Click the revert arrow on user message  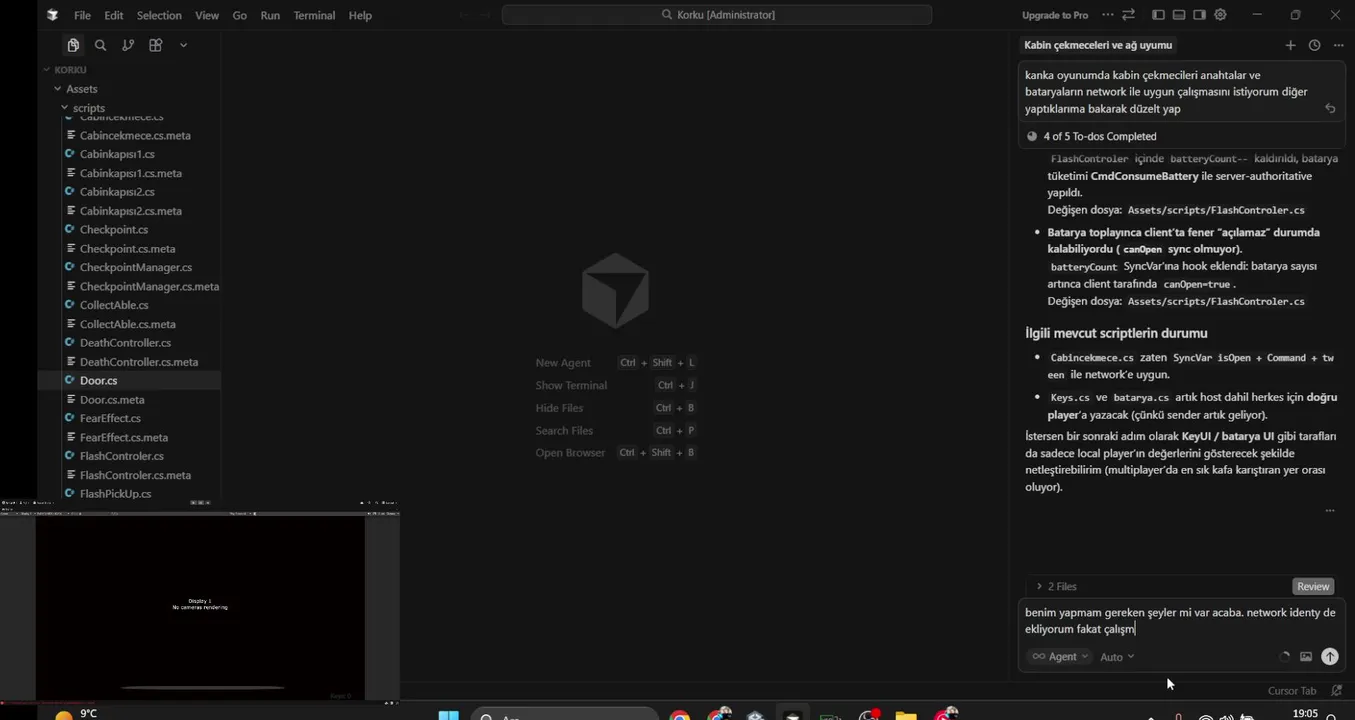pyautogui.click(x=1329, y=108)
